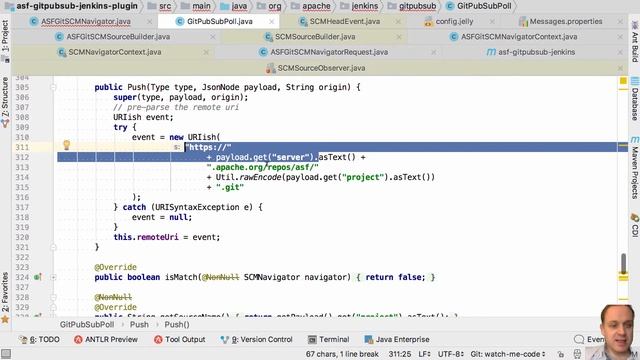
Task: Open the Java Enterprise tool window
Action: pos(397,340)
